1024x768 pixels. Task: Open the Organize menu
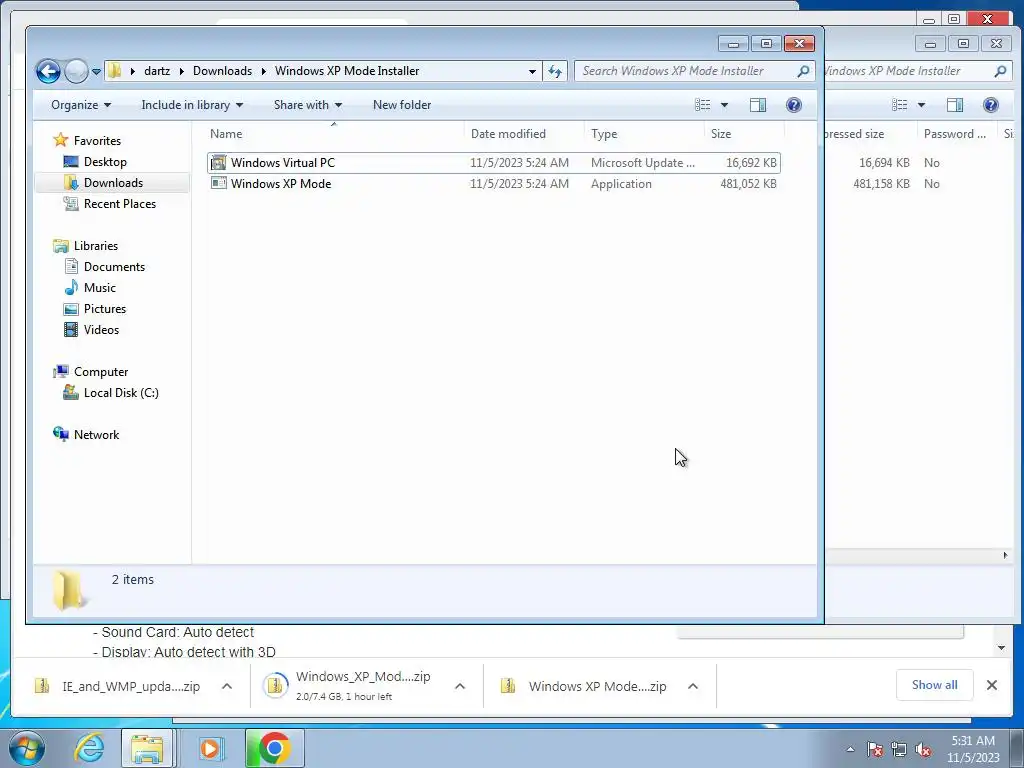81,104
